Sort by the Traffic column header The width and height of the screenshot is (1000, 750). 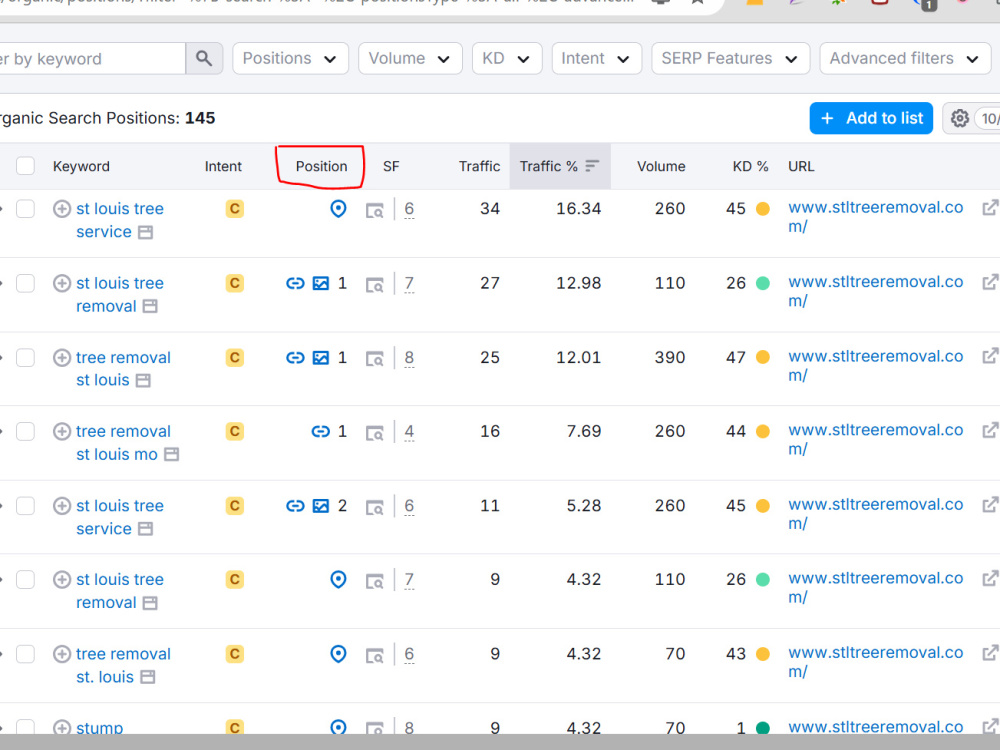coord(480,166)
